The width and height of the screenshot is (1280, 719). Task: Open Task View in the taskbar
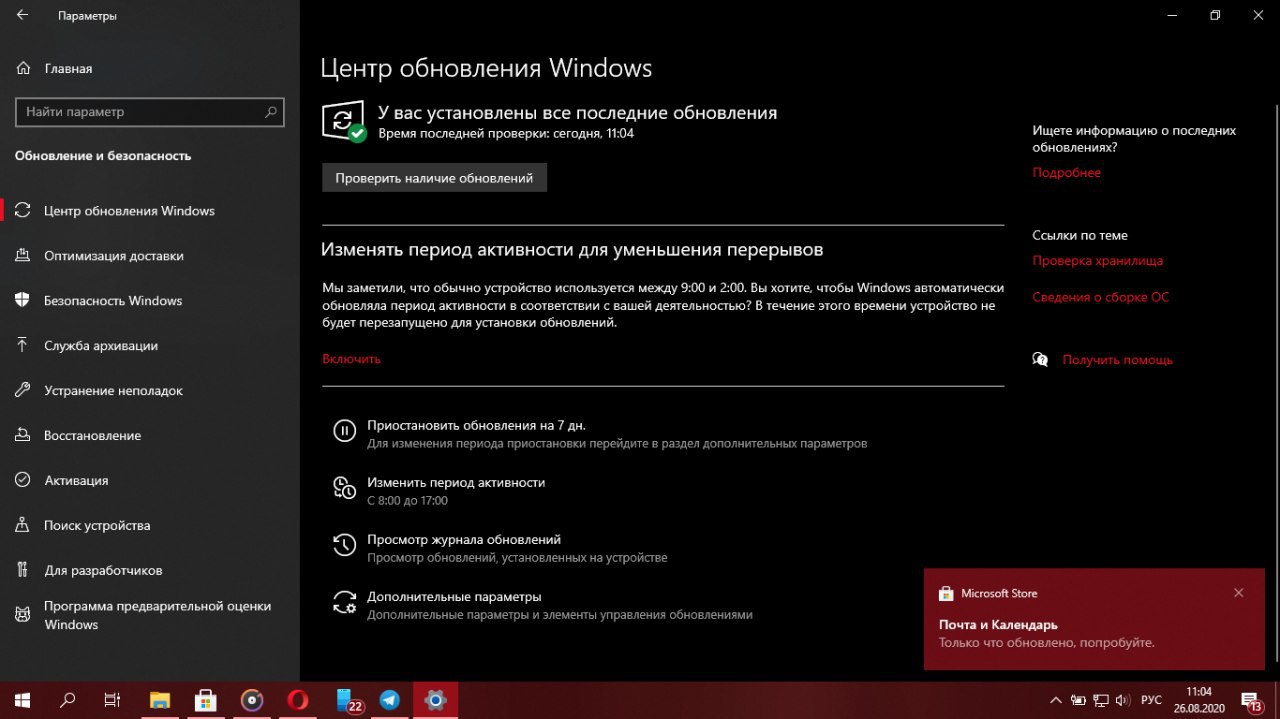(113, 700)
